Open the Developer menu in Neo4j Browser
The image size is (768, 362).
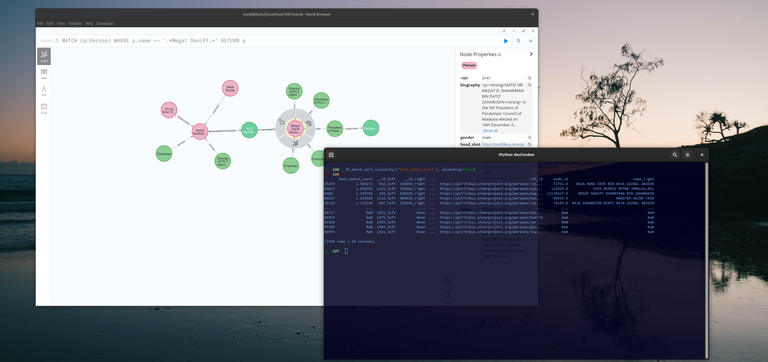pyautogui.click(x=105, y=24)
